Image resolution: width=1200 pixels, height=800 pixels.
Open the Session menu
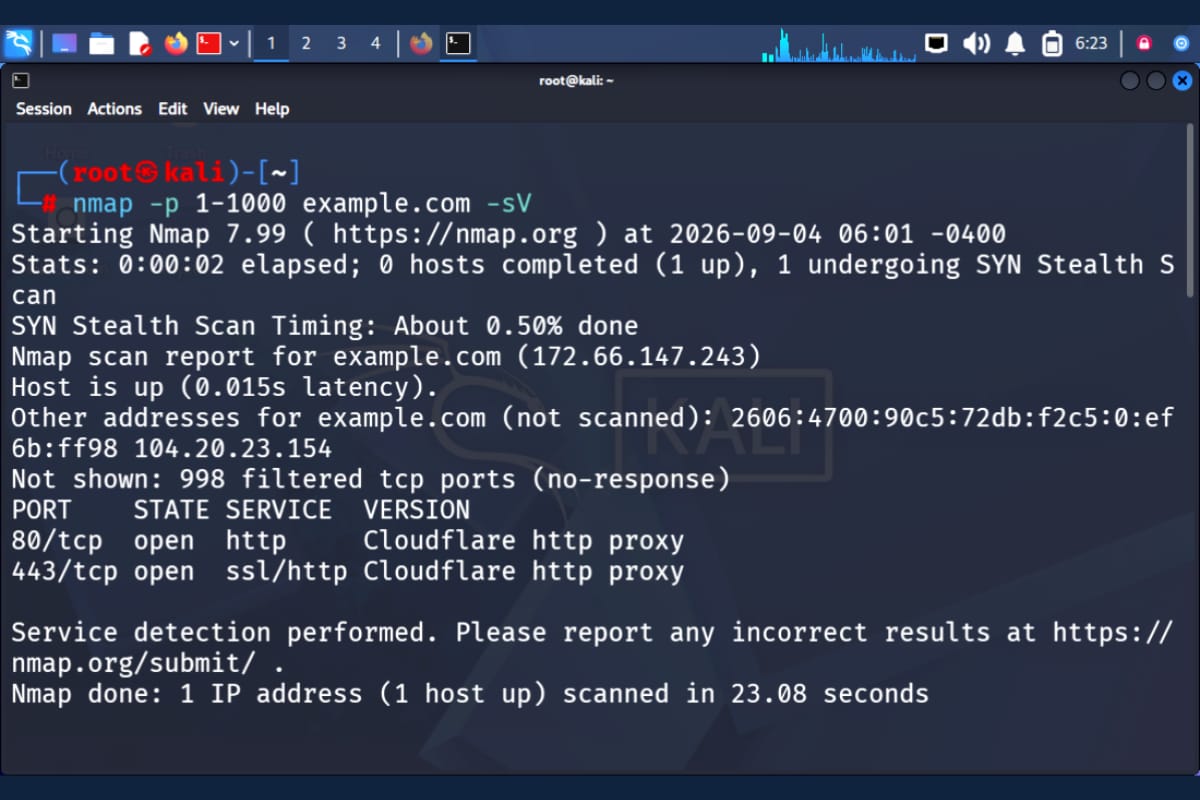coord(43,109)
